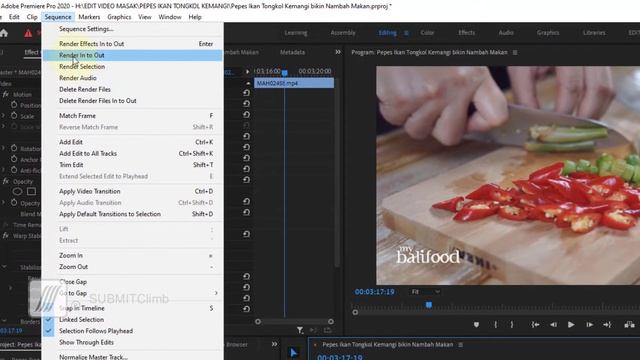The width and height of the screenshot is (640, 360).
Task: Show more panel tabs overflow chevrons
Action: click(x=338, y=52)
